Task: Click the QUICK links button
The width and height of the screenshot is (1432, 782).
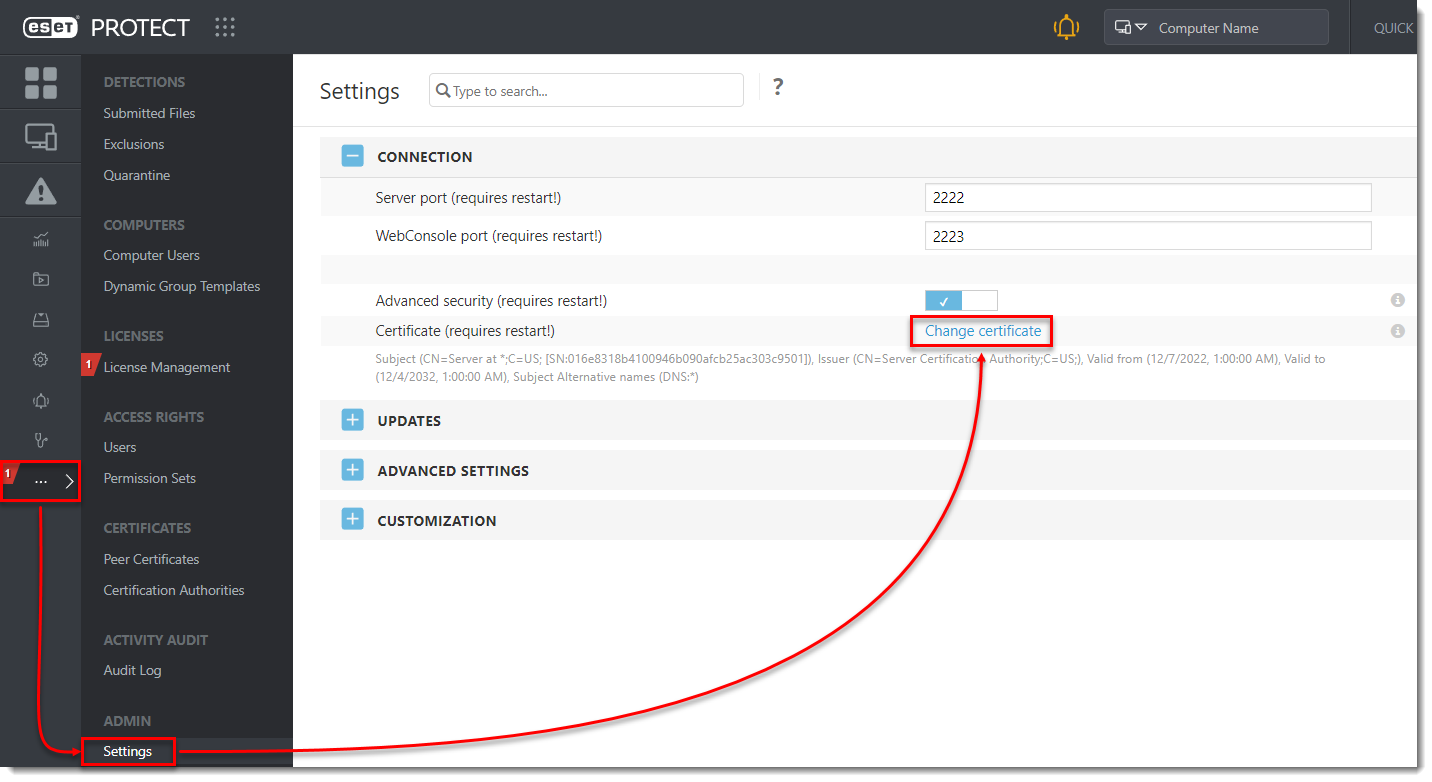Action: (1393, 28)
